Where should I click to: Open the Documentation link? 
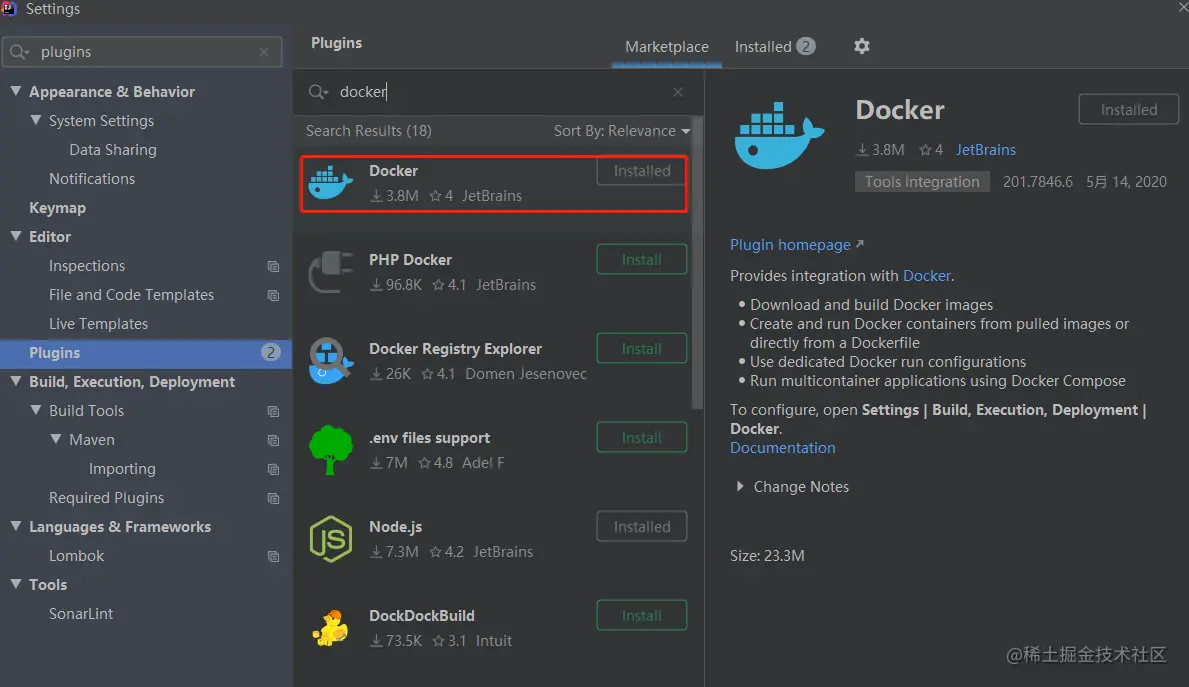point(782,448)
